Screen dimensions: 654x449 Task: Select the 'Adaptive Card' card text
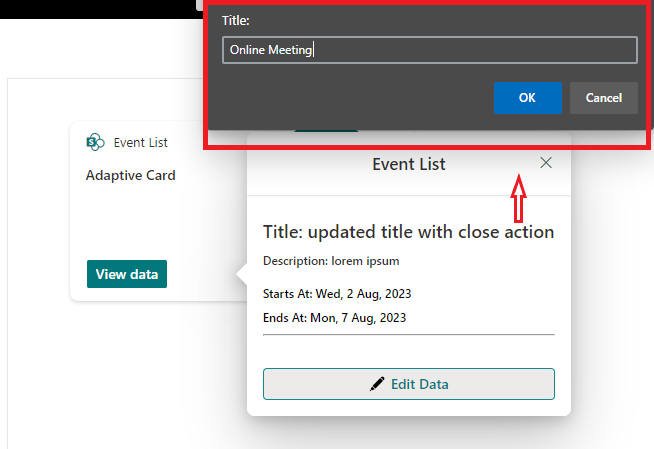coord(131,175)
